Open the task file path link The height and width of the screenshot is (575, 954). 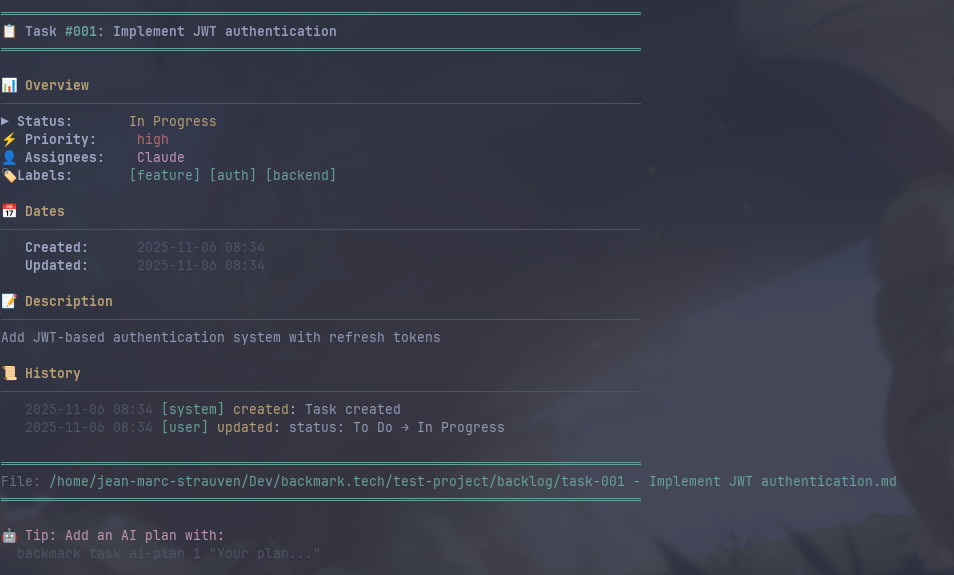[x=473, y=481]
